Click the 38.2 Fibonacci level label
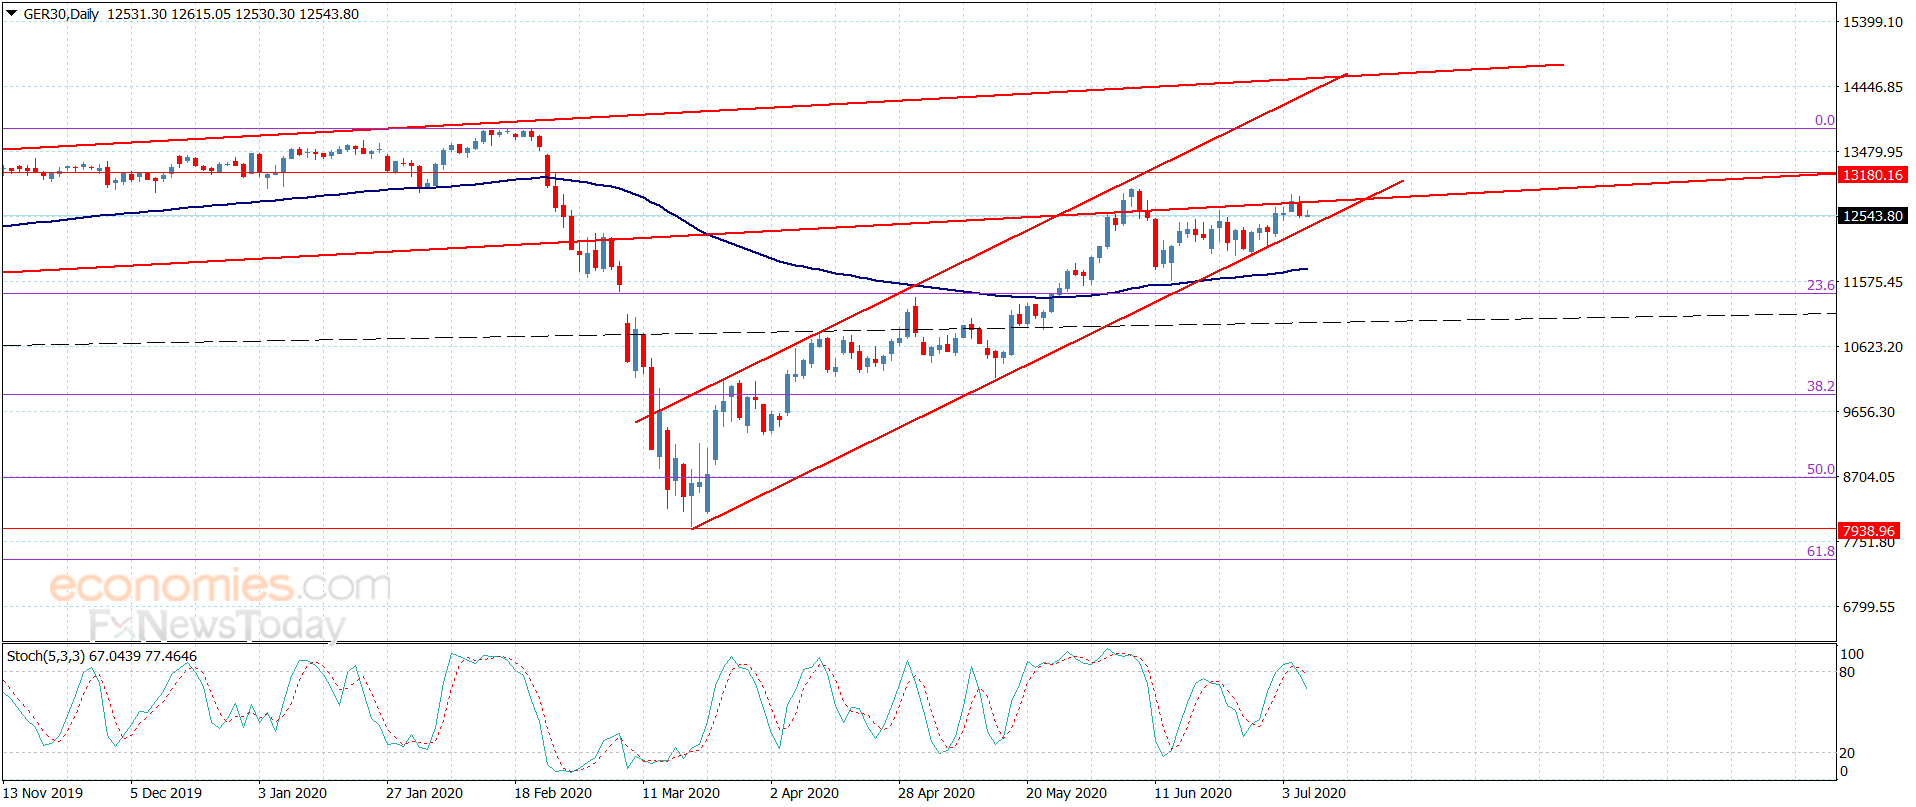1916x807 pixels. [1821, 386]
